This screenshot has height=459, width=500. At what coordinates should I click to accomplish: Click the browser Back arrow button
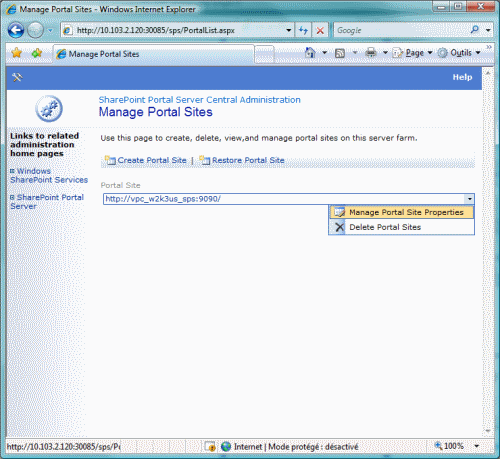tap(16, 30)
